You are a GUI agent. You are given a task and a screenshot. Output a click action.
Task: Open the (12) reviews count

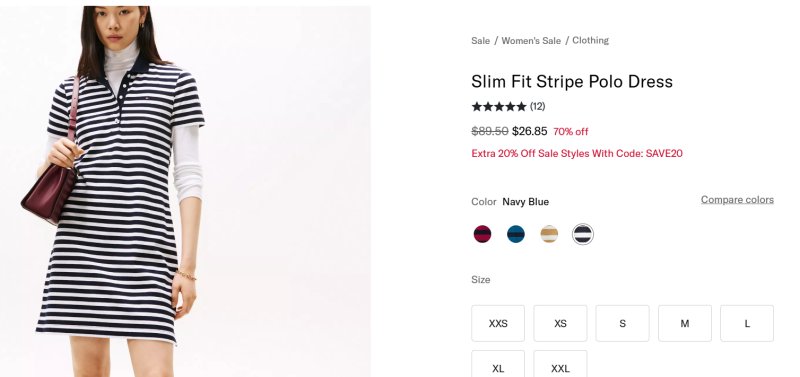(537, 106)
